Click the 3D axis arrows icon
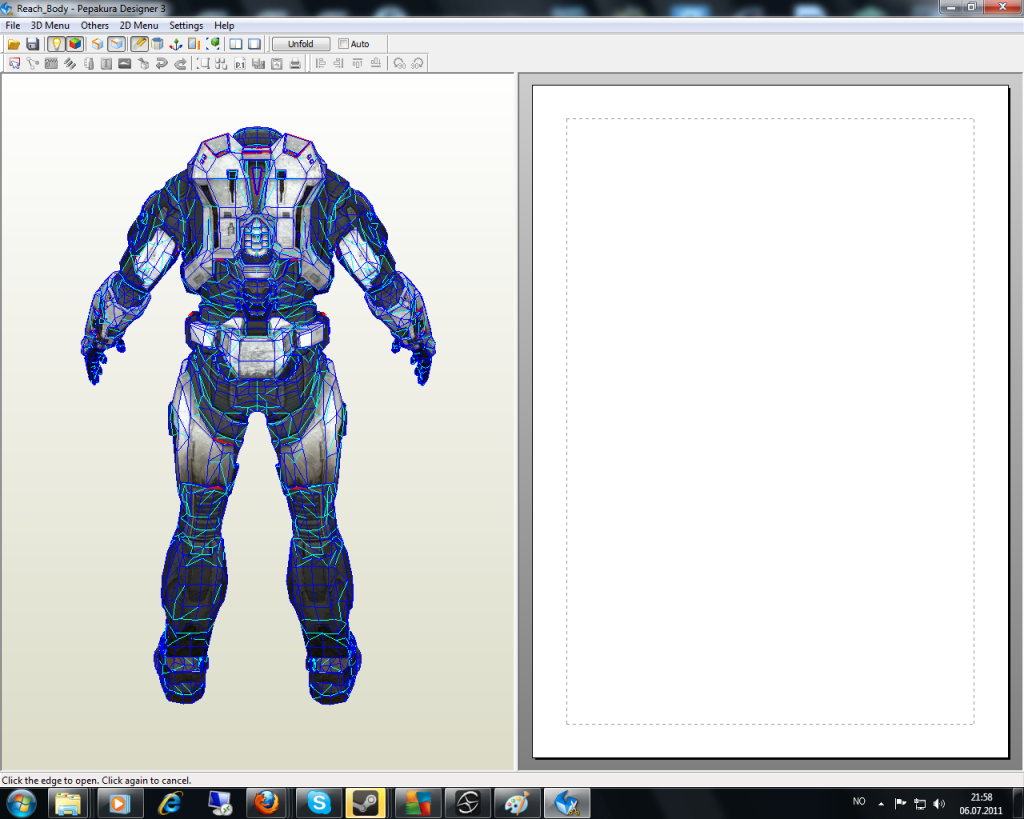 tap(176, 44)
